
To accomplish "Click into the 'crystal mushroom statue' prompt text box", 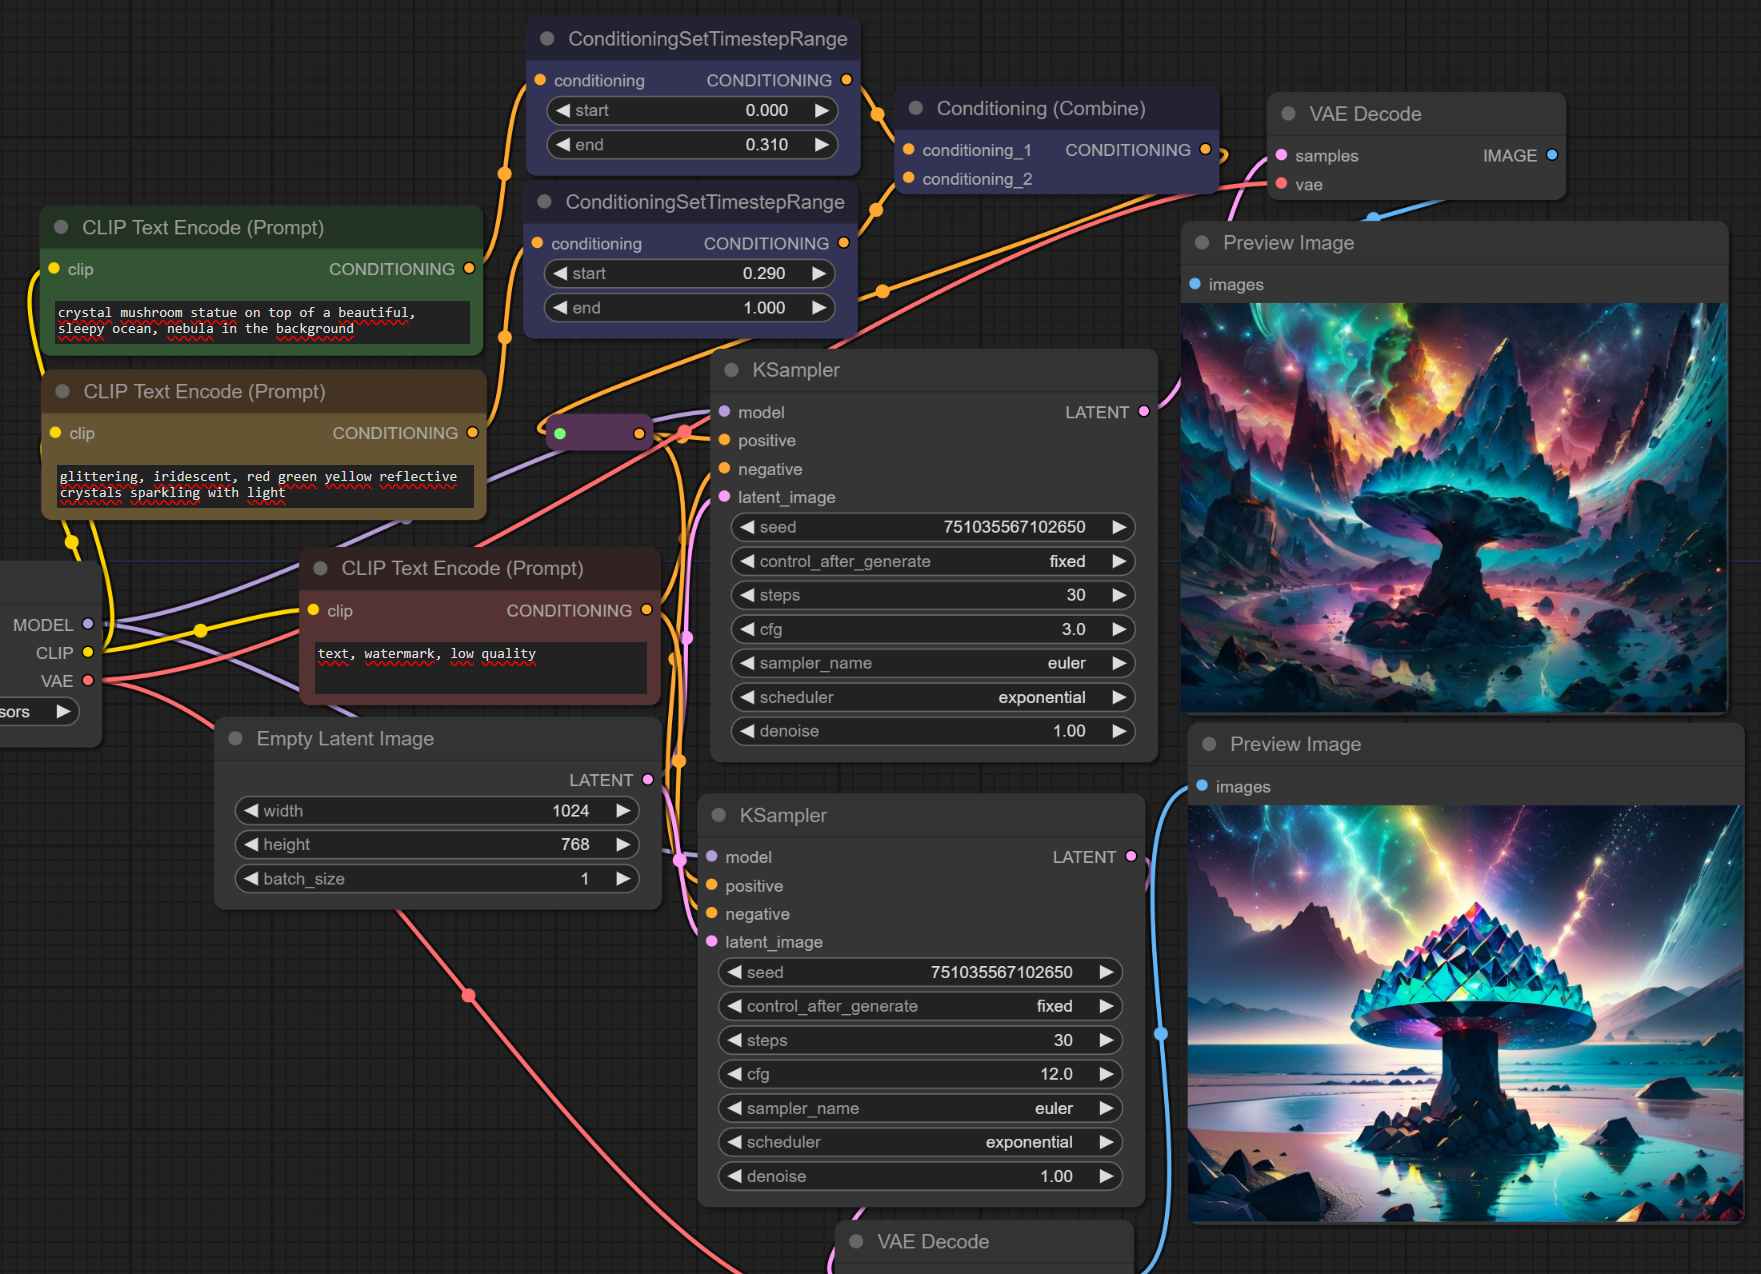I will click(x=262, y=321).
